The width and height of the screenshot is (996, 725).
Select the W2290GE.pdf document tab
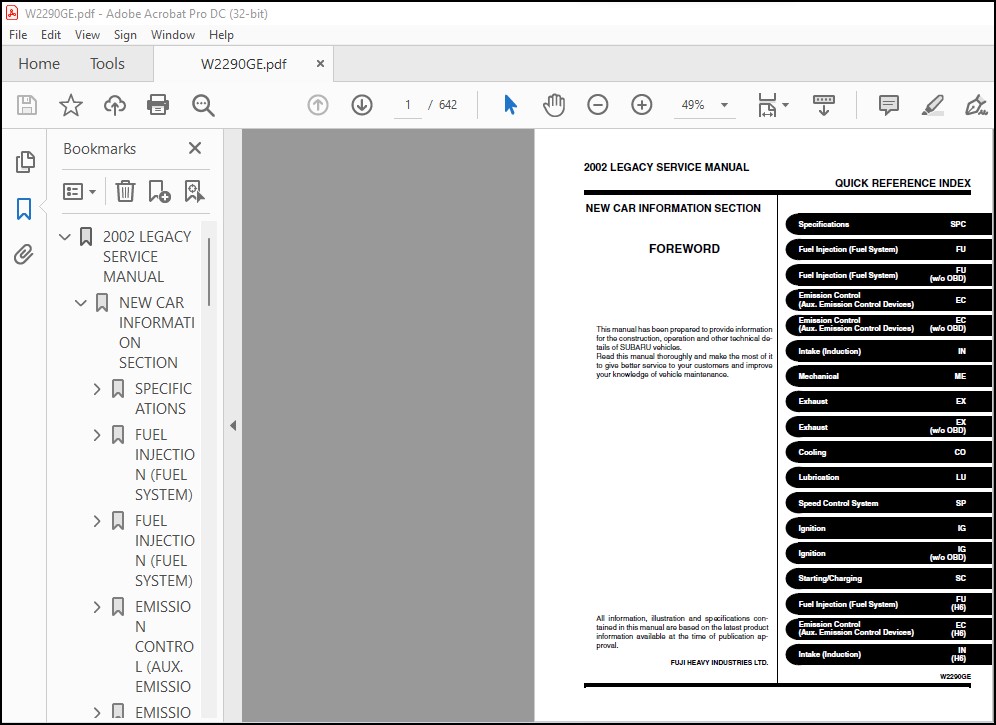(x=243, y=64)
